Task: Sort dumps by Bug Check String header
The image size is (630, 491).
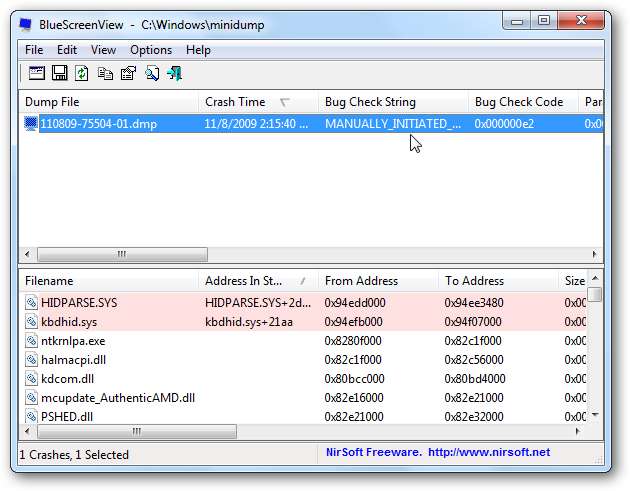Action: pos(370,102)
